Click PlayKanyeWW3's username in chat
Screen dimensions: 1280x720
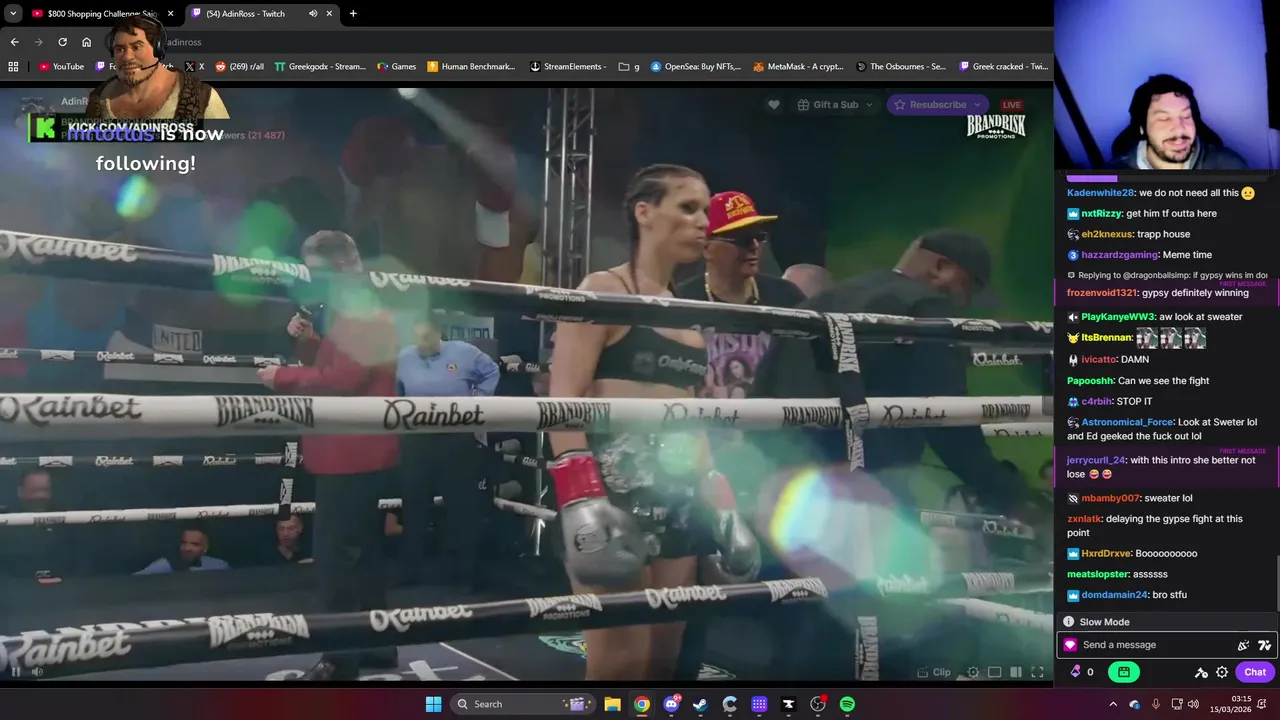1118,317
